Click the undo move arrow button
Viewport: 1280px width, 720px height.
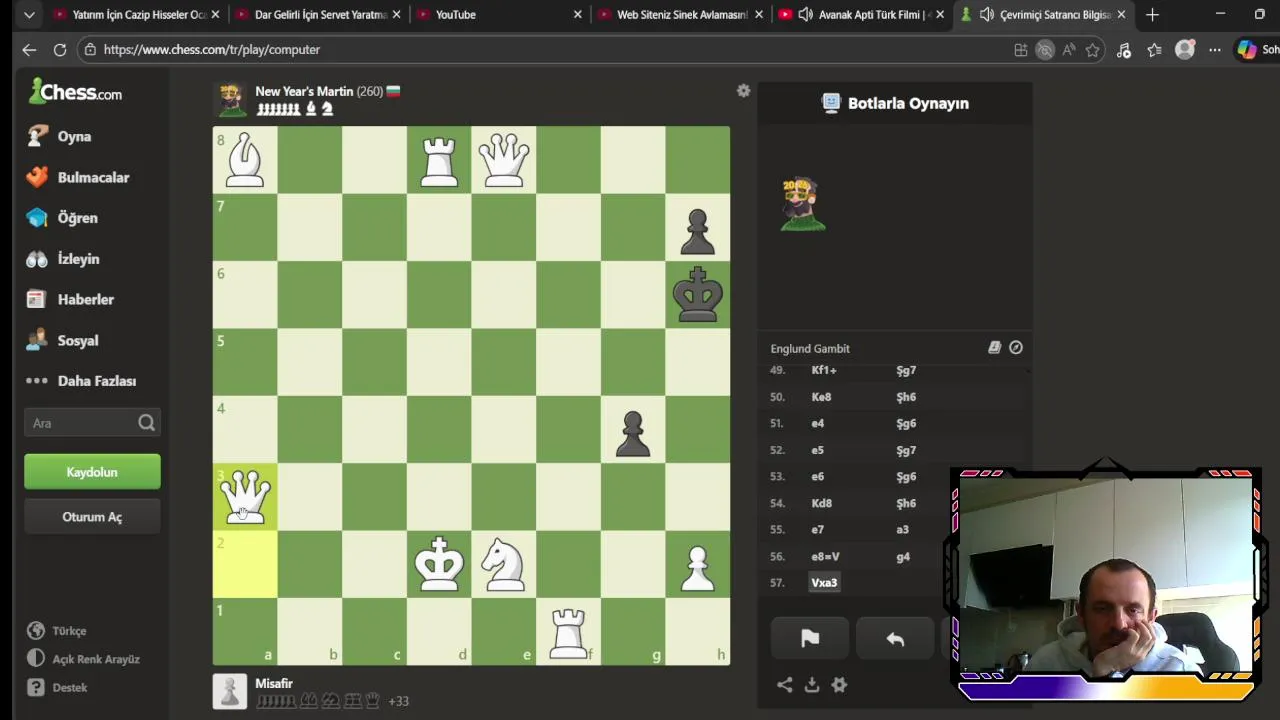[895, 639]
